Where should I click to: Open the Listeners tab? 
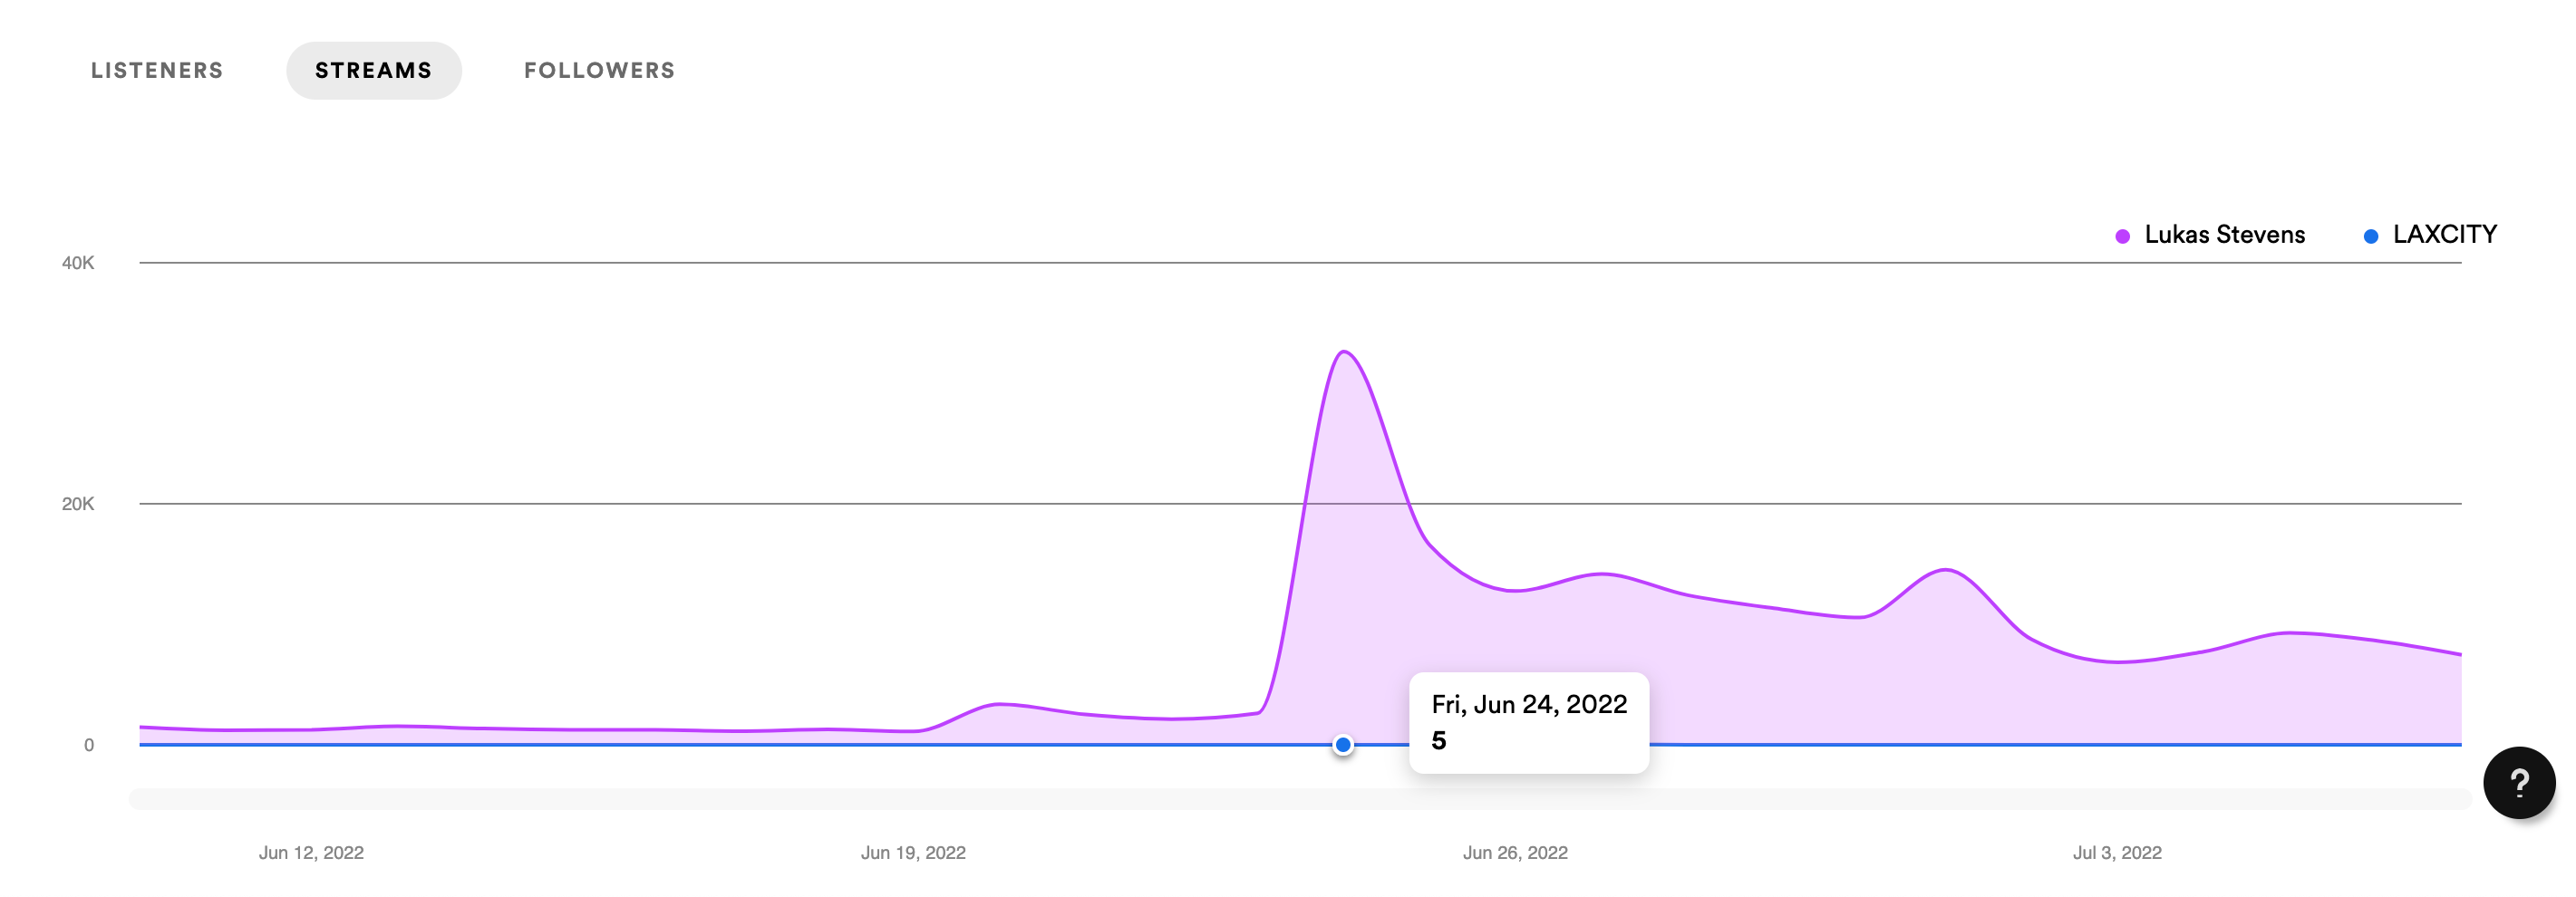coord(157,70)
